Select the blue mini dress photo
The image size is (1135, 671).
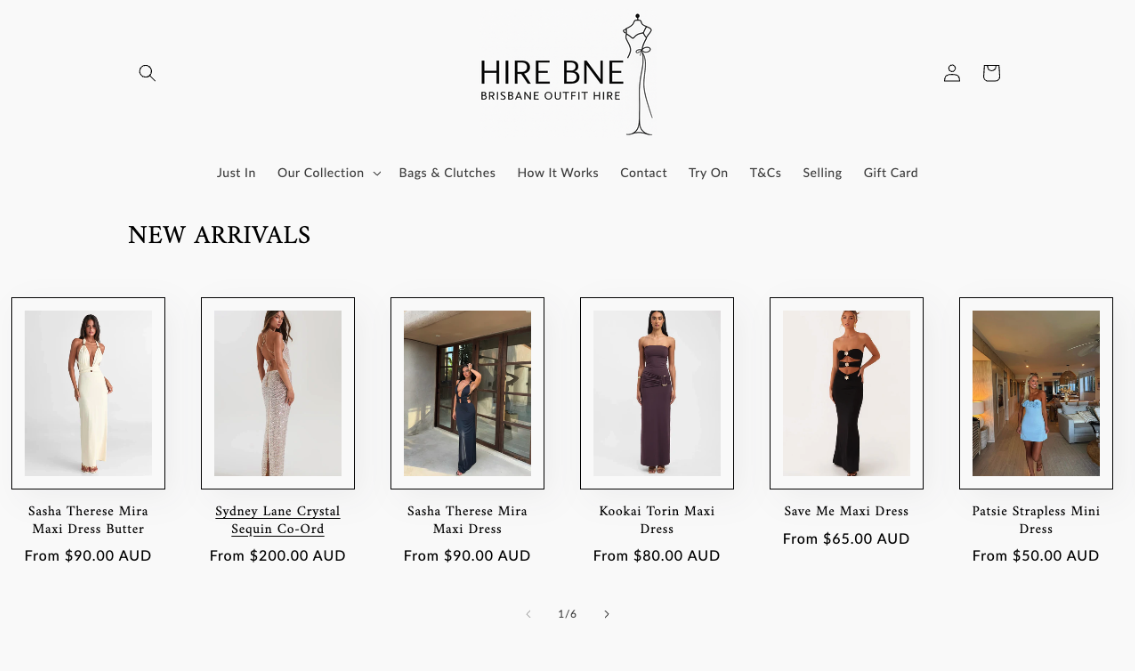pyautogui.click(x=1036, y=393)
